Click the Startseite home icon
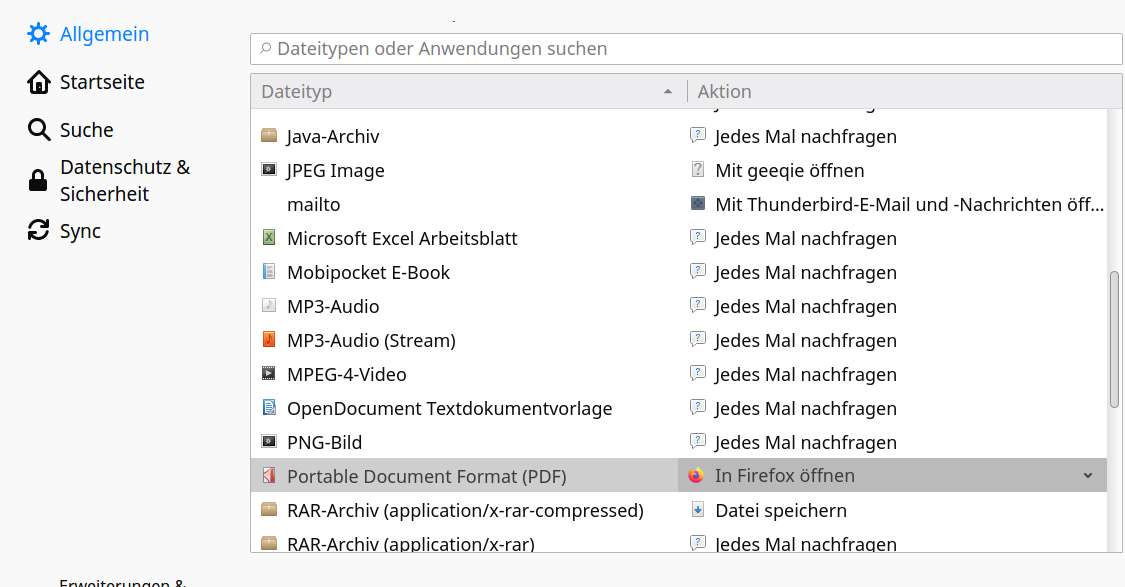The image size is (1125, 587). [x=38, y=82]
